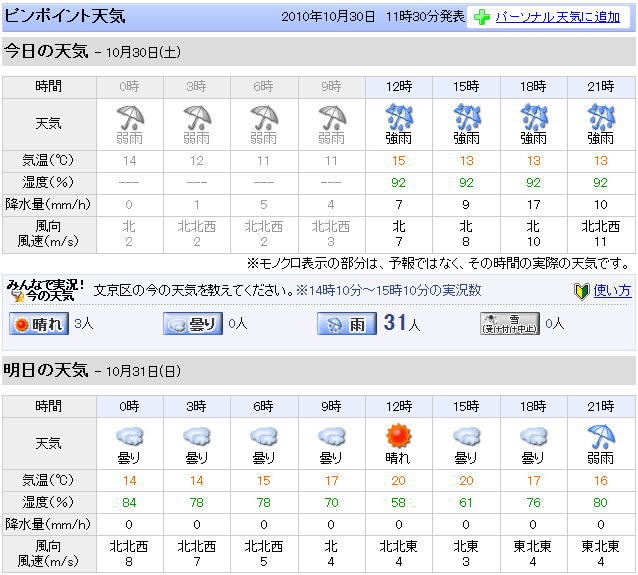The width and height of the screenshot is (638, 575).
Task: Click the 今日の天気 section heading
Action: (46, 52)
